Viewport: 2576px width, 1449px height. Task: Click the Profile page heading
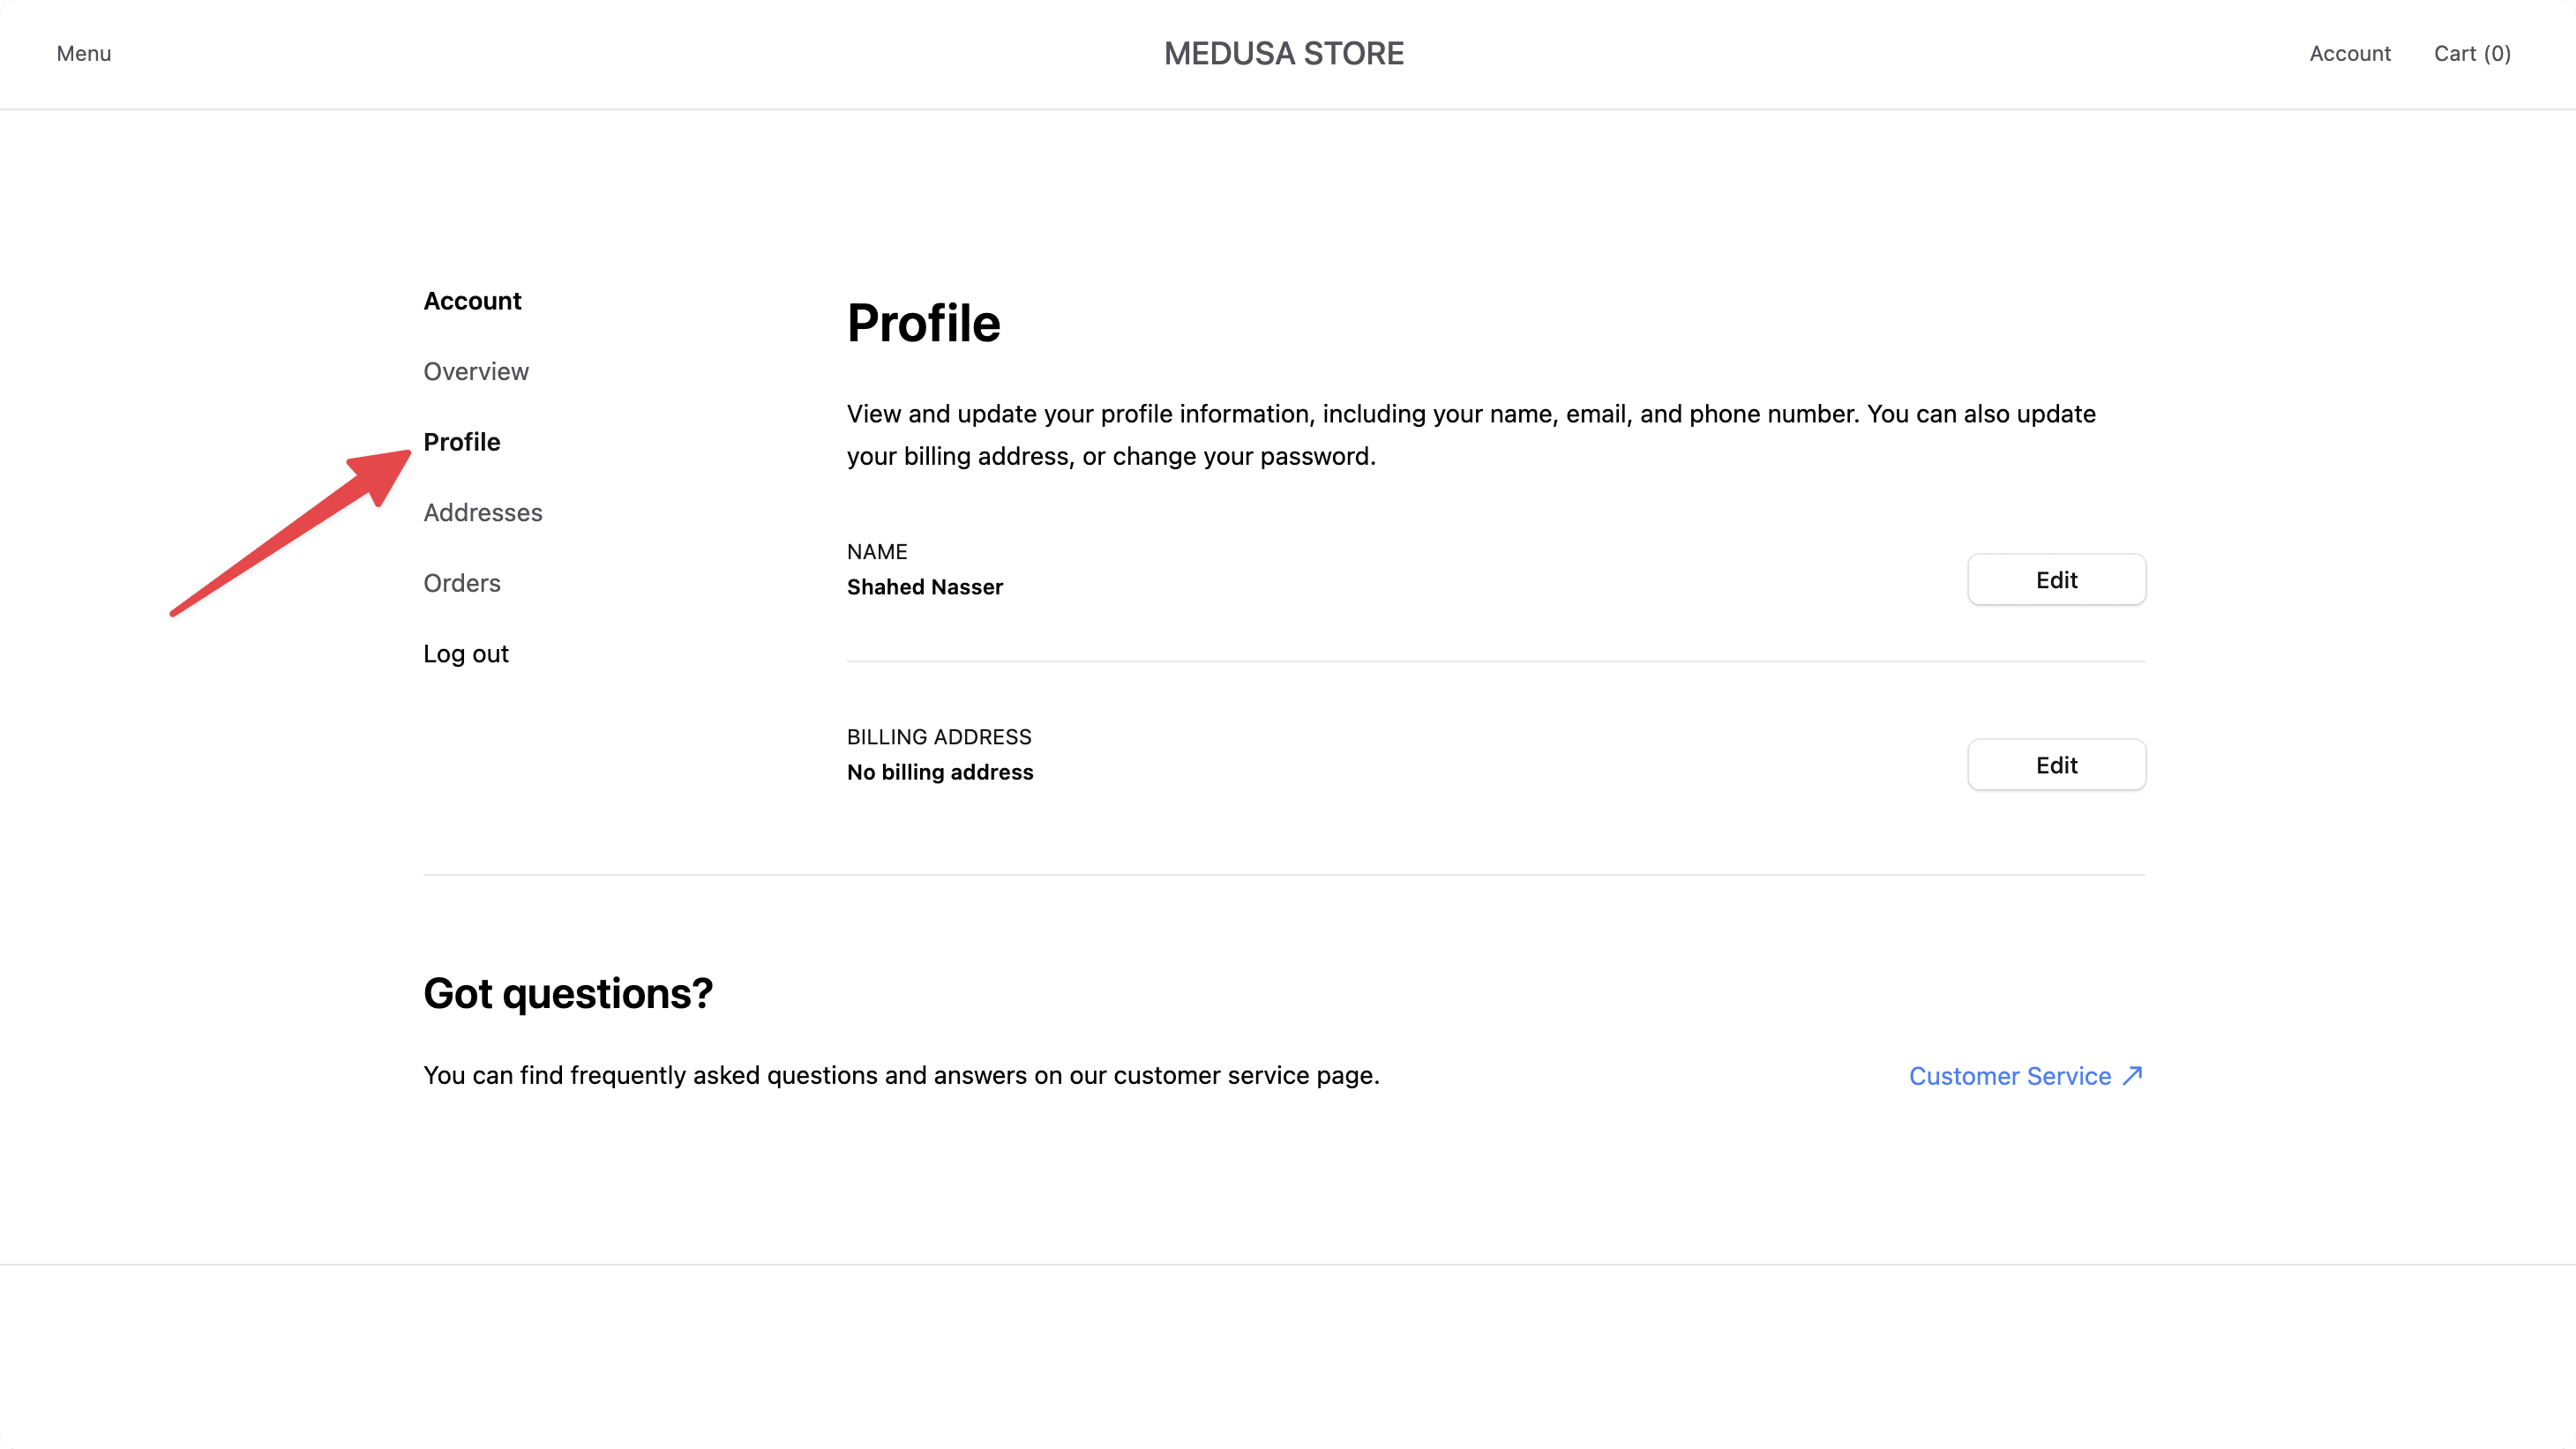click(x=923, y=322)
